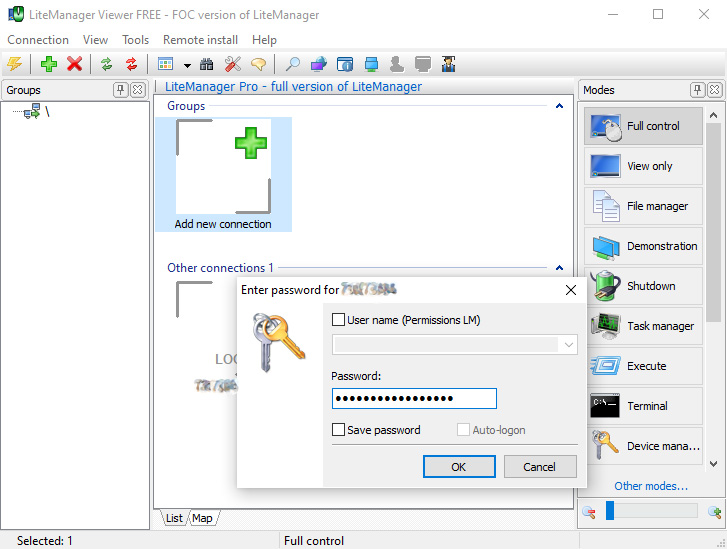Image resolution: width=727 pixels, height=549 pixels.
Task: Click the magnifying glass find icon
Action: (x=292, y=64)
